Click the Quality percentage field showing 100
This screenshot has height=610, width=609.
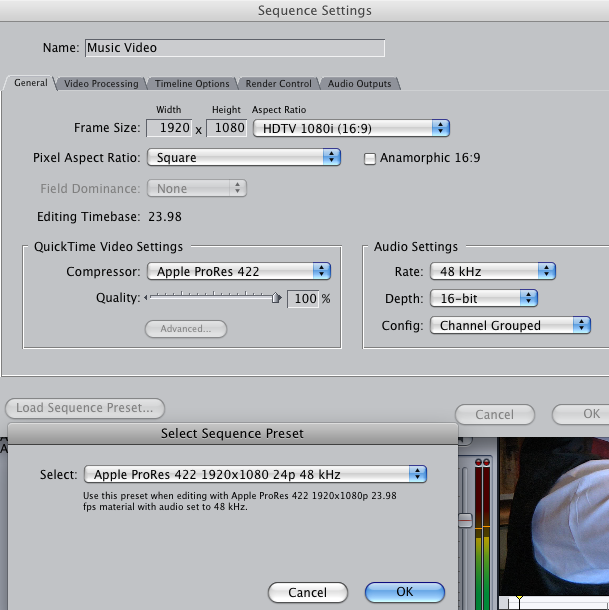pos(303,299)
